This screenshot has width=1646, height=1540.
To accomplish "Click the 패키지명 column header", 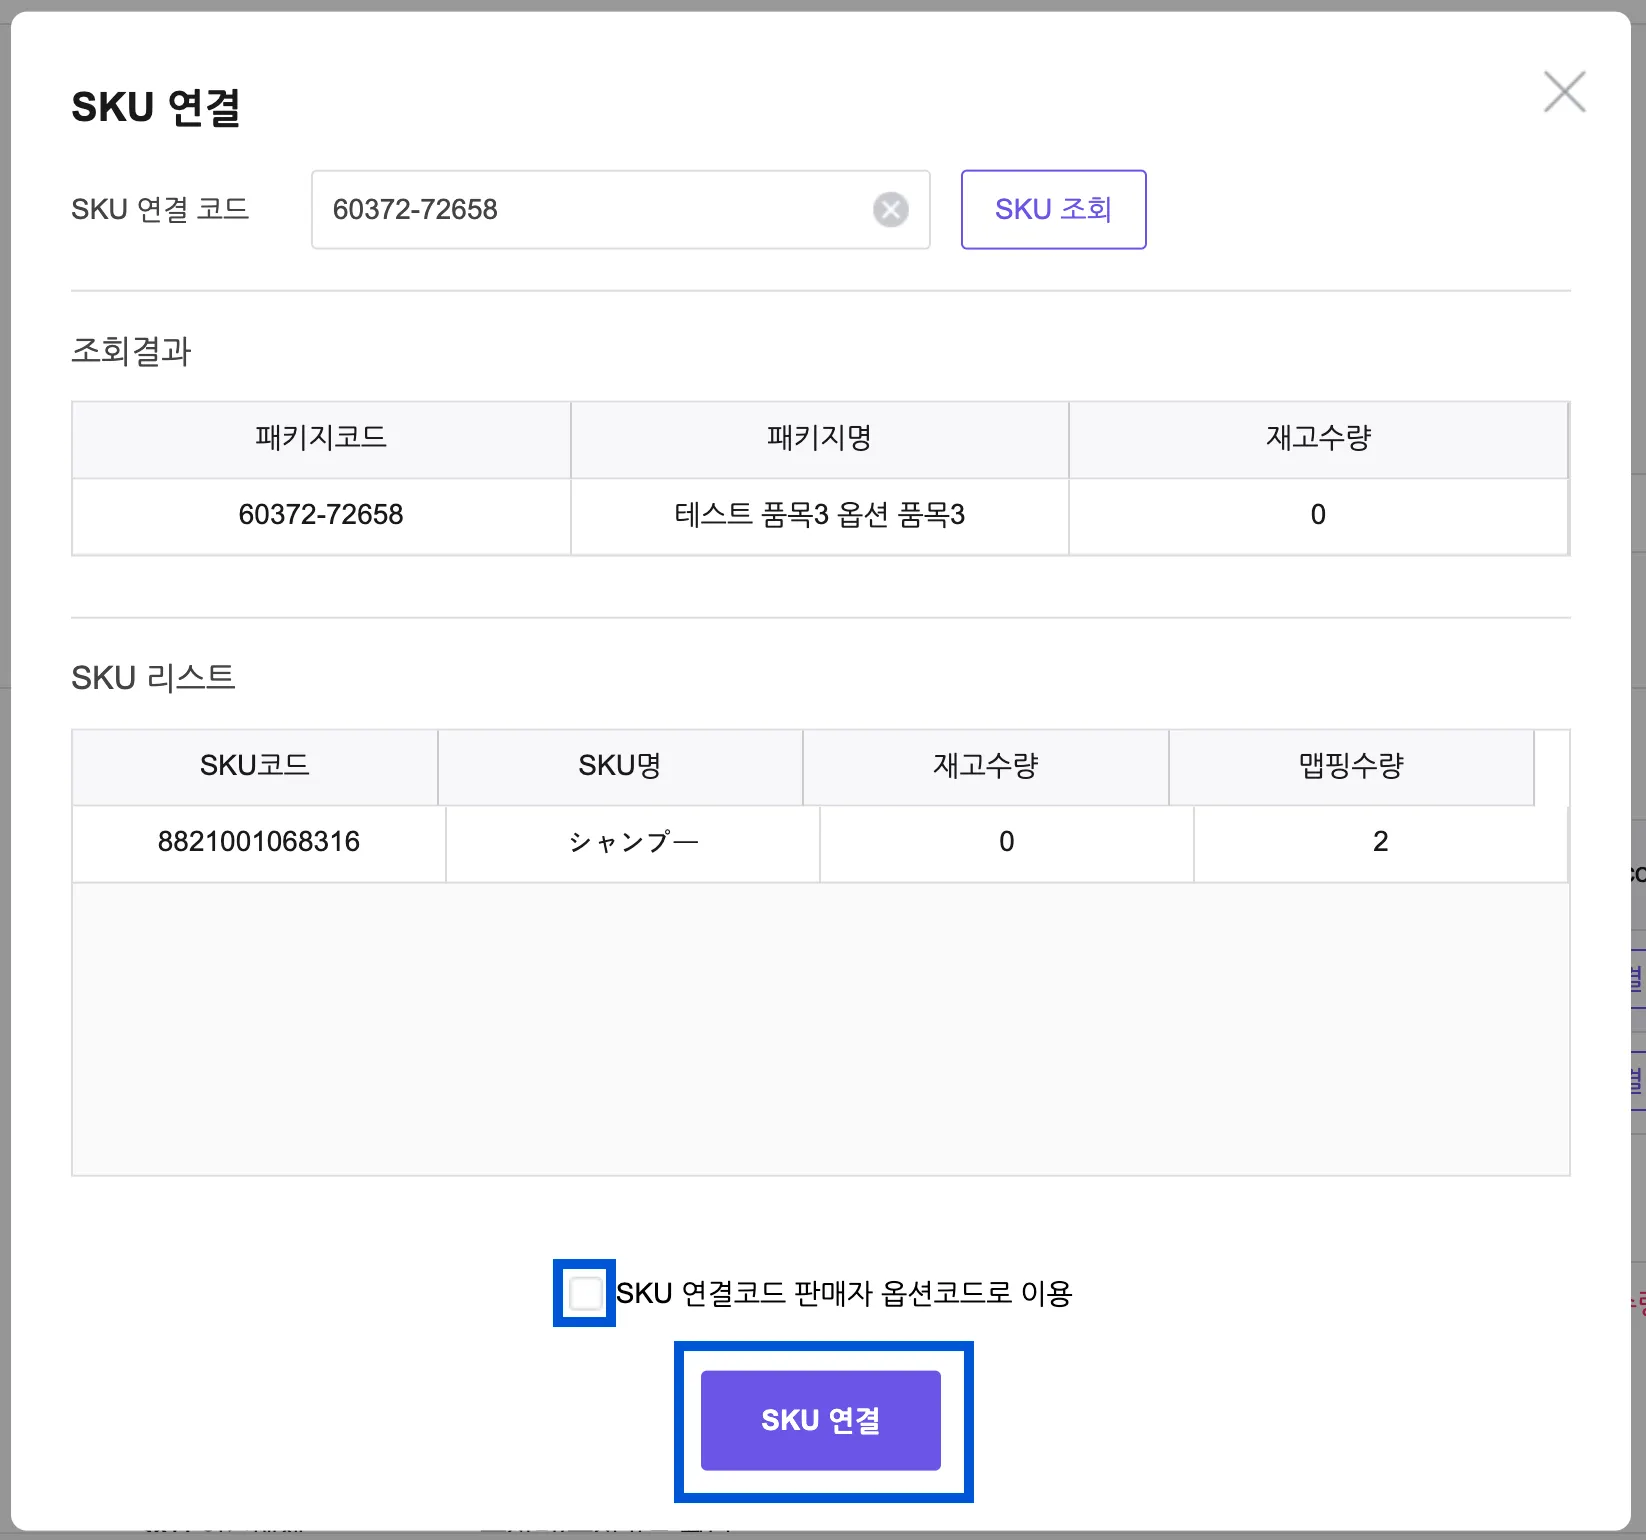I will tap(819, 439).
